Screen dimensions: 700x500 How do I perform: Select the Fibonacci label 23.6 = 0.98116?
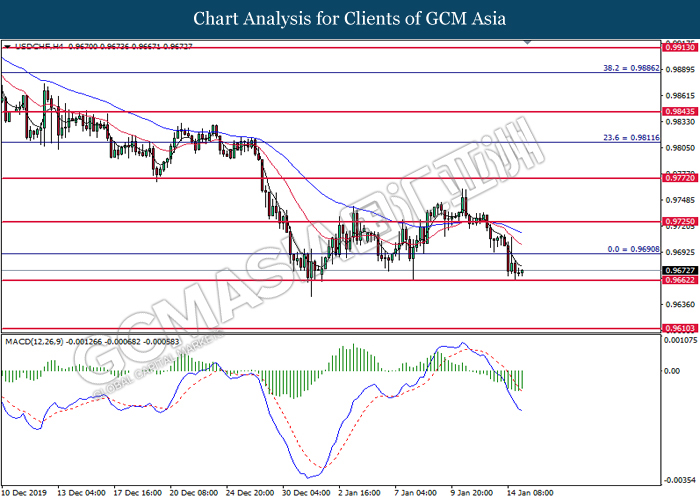pos(631,138)
